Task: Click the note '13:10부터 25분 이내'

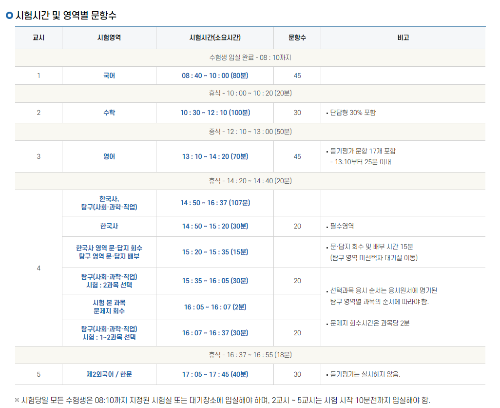Action: tap(363, 162)
